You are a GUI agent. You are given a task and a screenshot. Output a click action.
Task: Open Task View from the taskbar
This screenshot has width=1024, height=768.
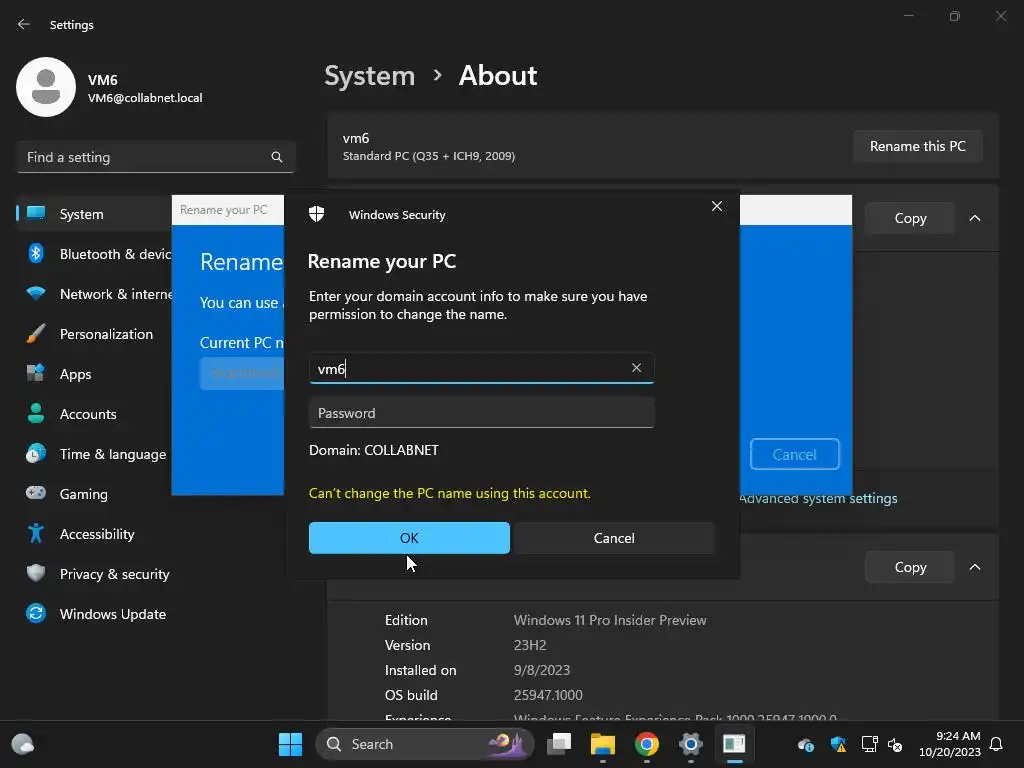(559, 744)
